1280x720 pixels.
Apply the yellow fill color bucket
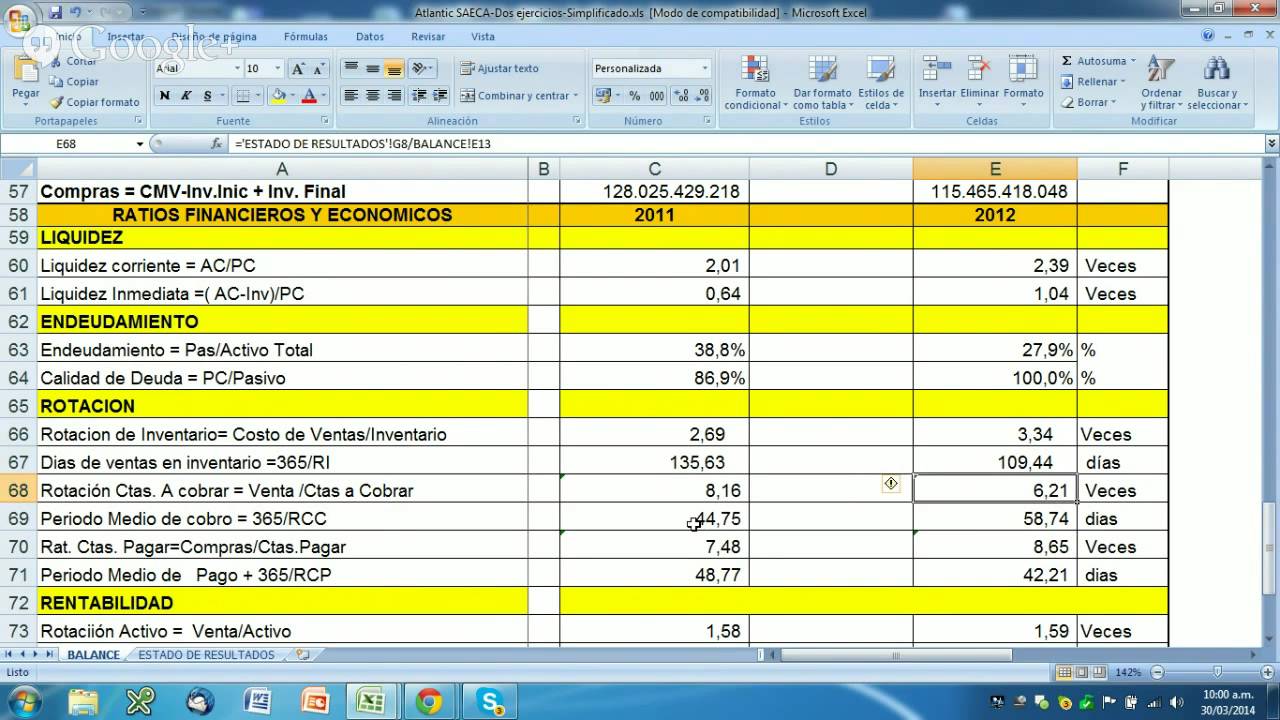[x=278, y=96]
